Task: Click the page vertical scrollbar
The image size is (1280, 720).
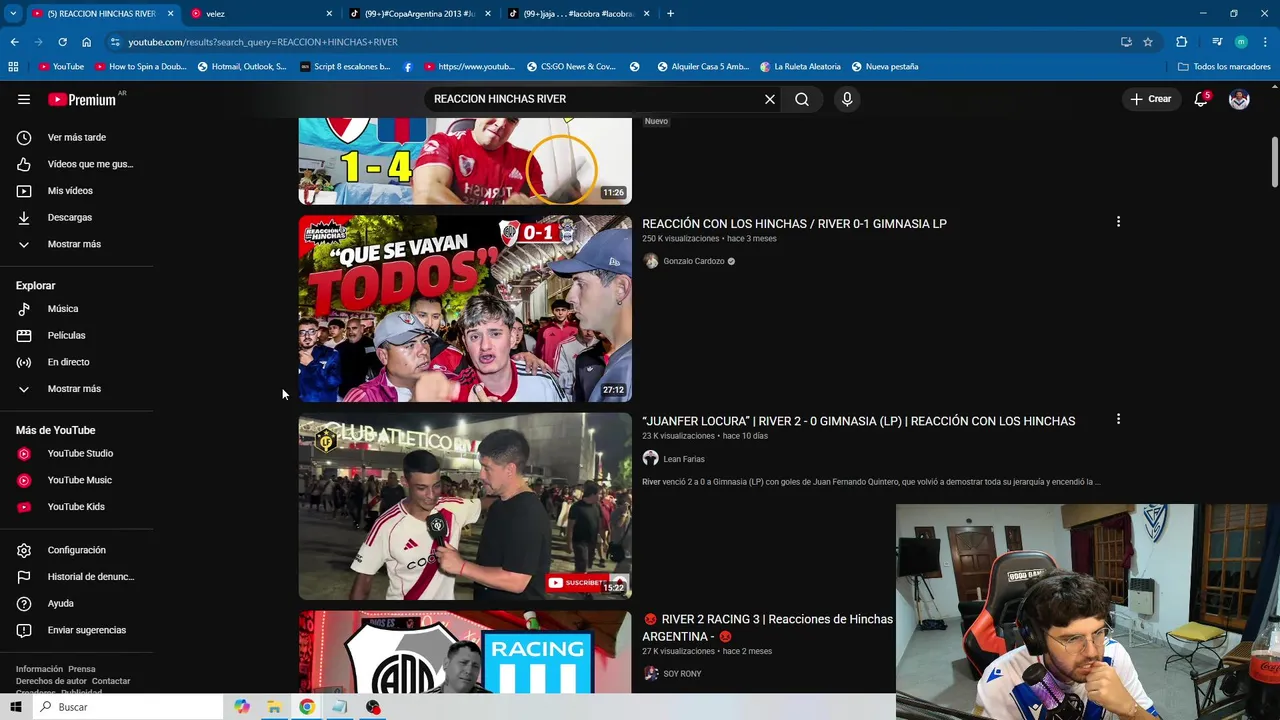Action: [x=1274, y=160]
